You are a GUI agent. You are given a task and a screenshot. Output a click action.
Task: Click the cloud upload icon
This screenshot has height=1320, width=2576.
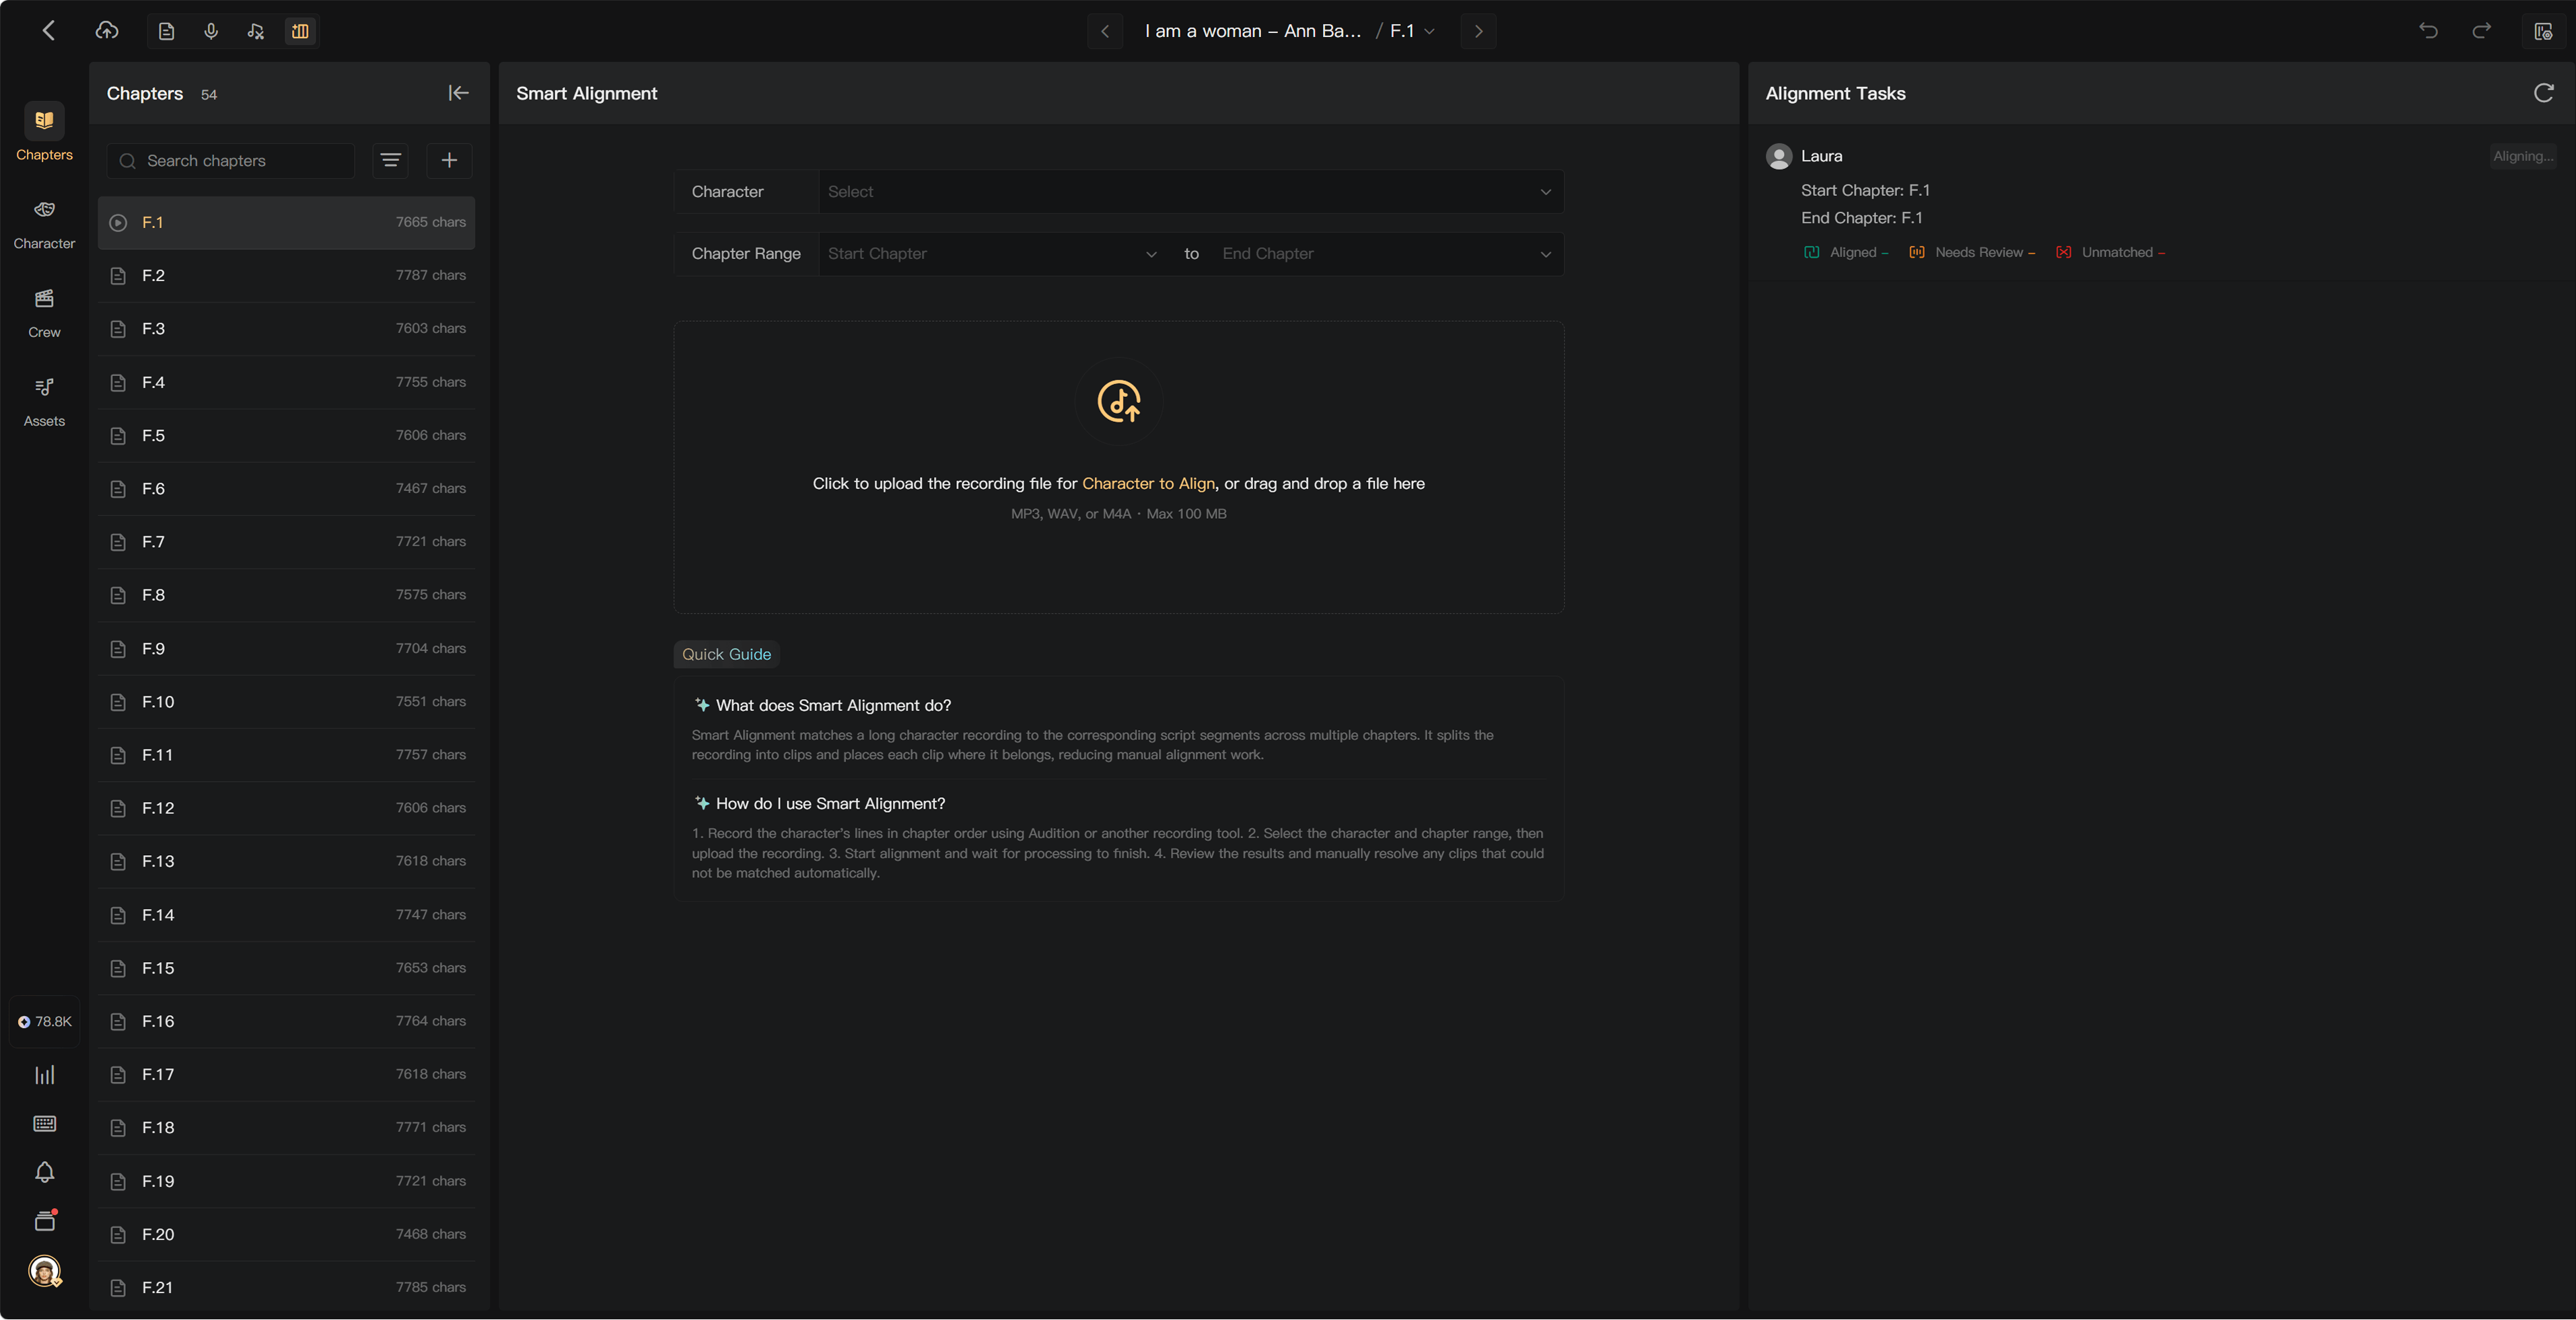[x=107, y=31]
